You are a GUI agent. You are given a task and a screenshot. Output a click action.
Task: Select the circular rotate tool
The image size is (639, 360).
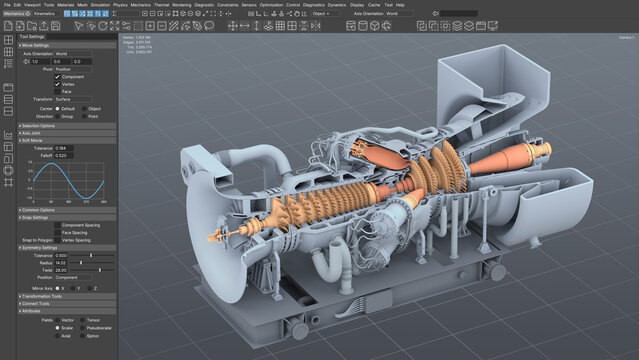click(102, 26)
